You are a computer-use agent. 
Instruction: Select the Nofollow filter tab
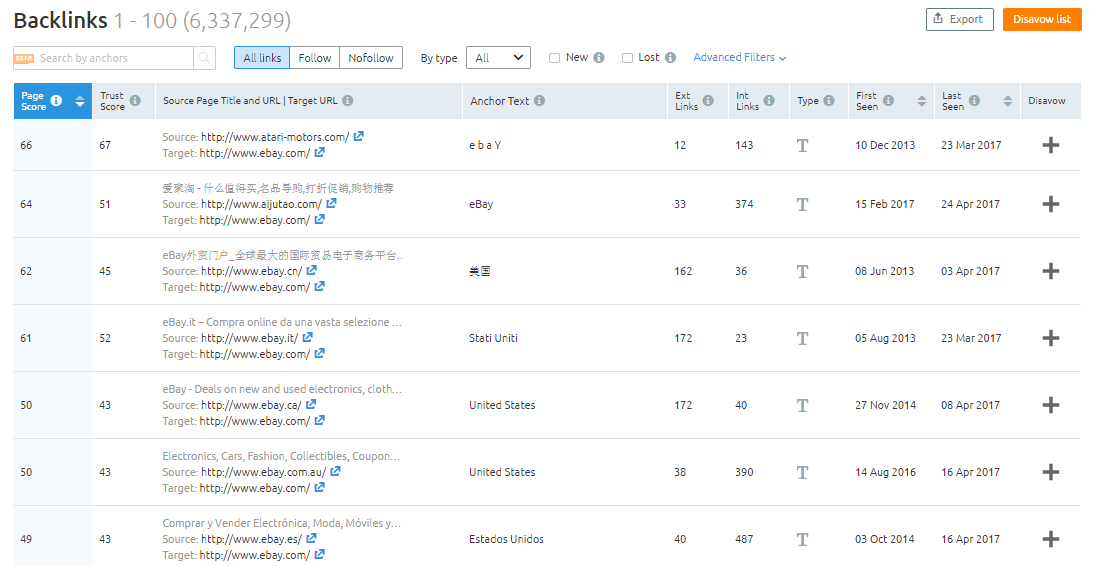coord(371,57)
